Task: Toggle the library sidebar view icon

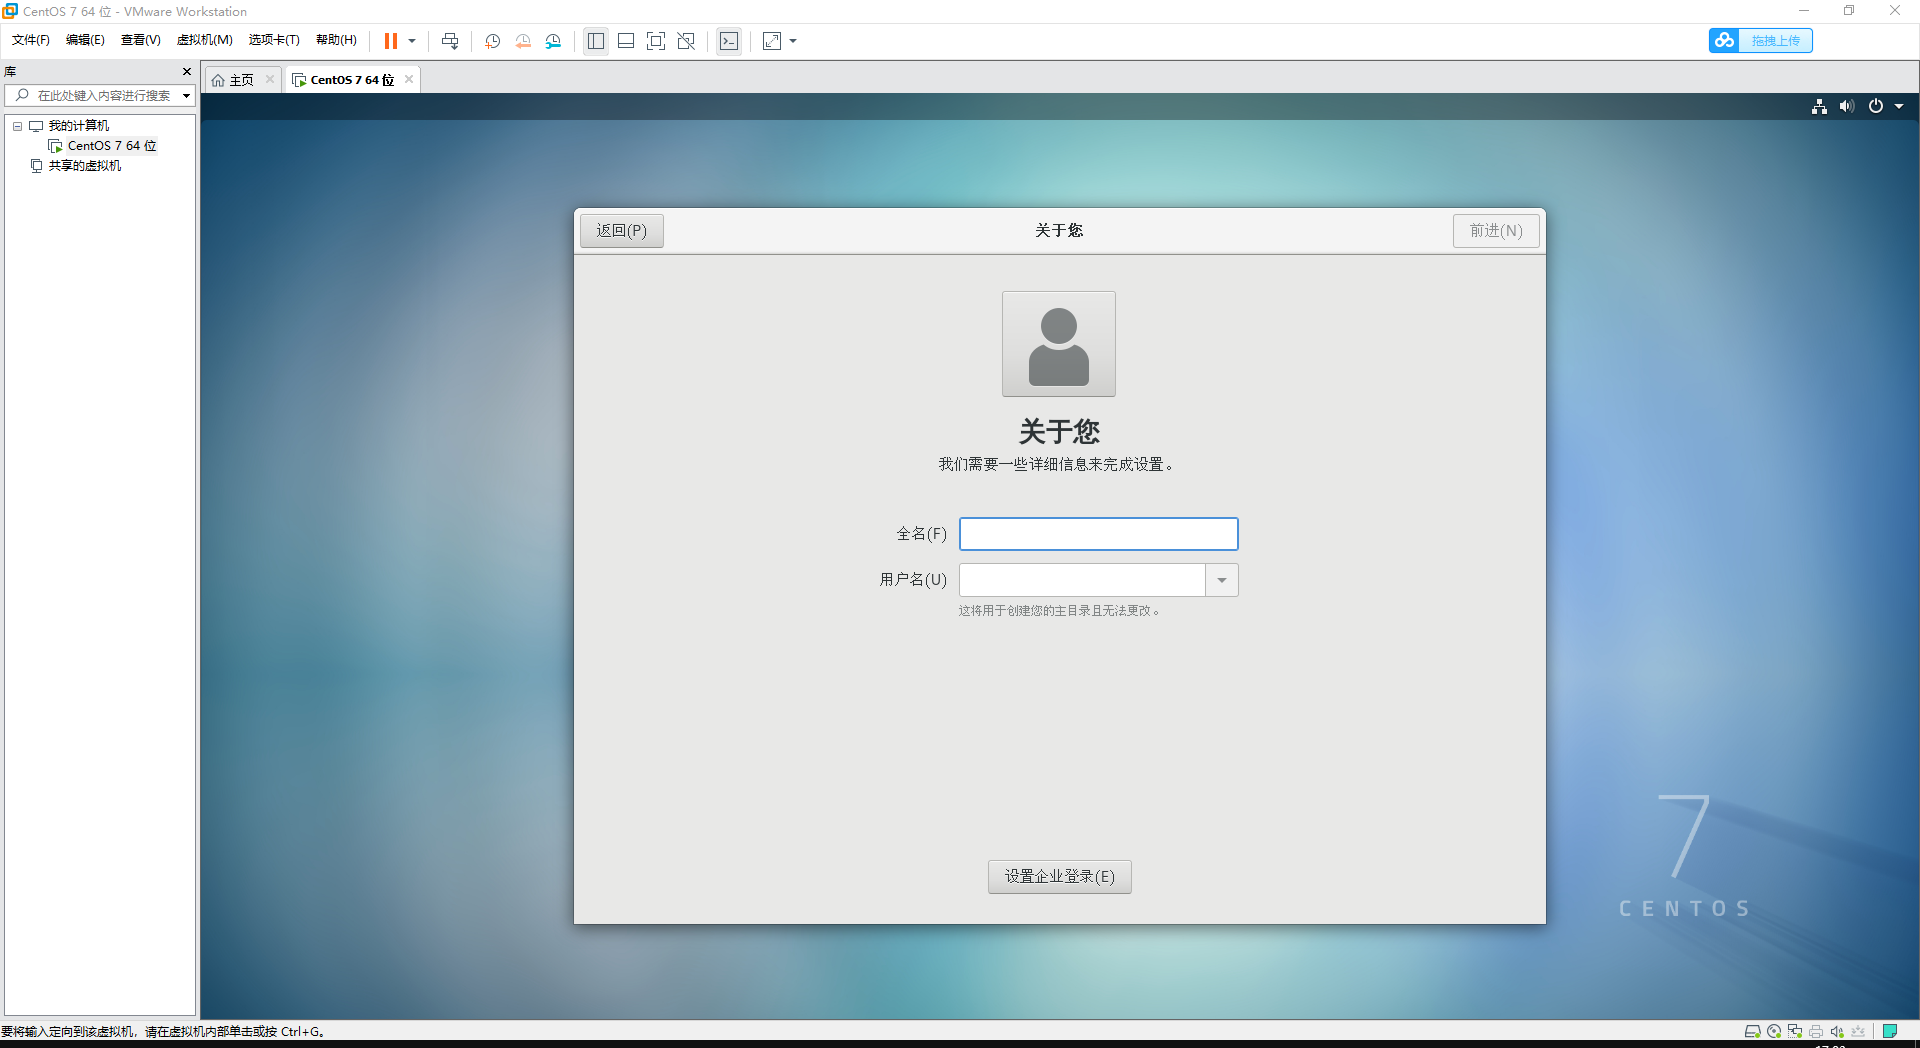Action: coord(596,41)
